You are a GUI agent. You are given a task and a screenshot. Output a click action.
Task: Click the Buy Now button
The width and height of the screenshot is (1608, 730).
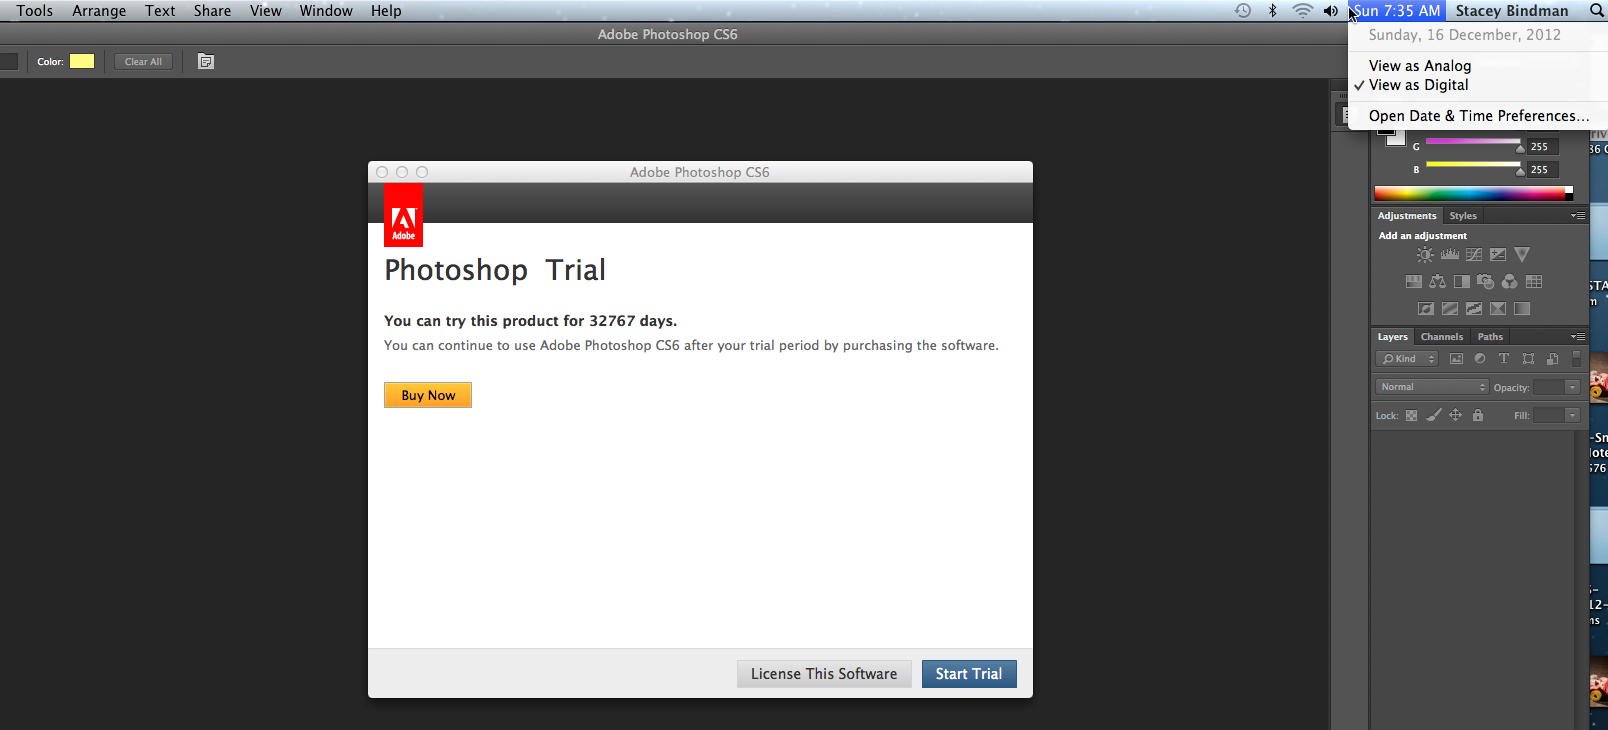pyautogui.click(x=428, y=395)
